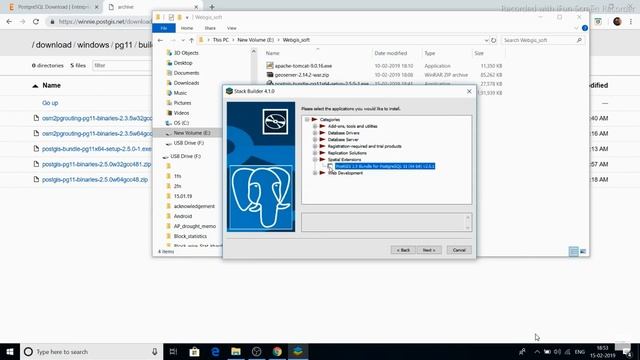
Task: Click the browser filter input field
Action: (122, 65)
